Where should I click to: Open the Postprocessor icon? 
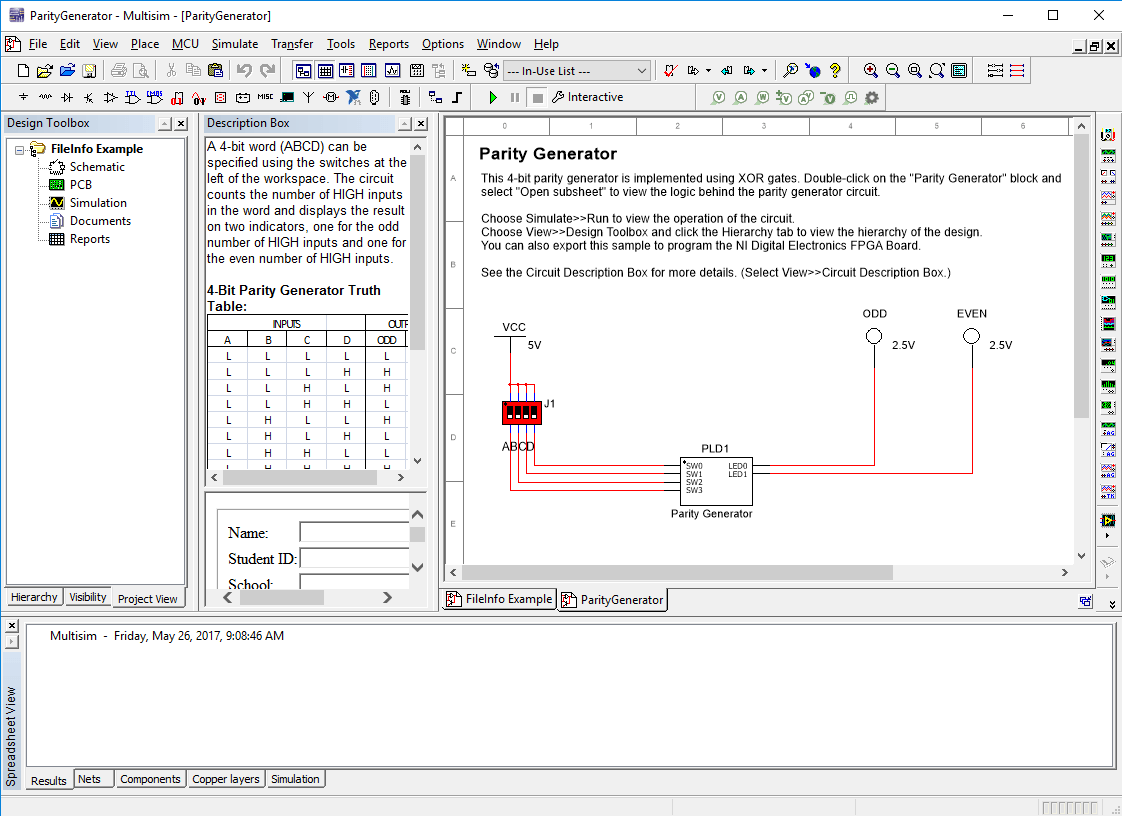[416, 70]
